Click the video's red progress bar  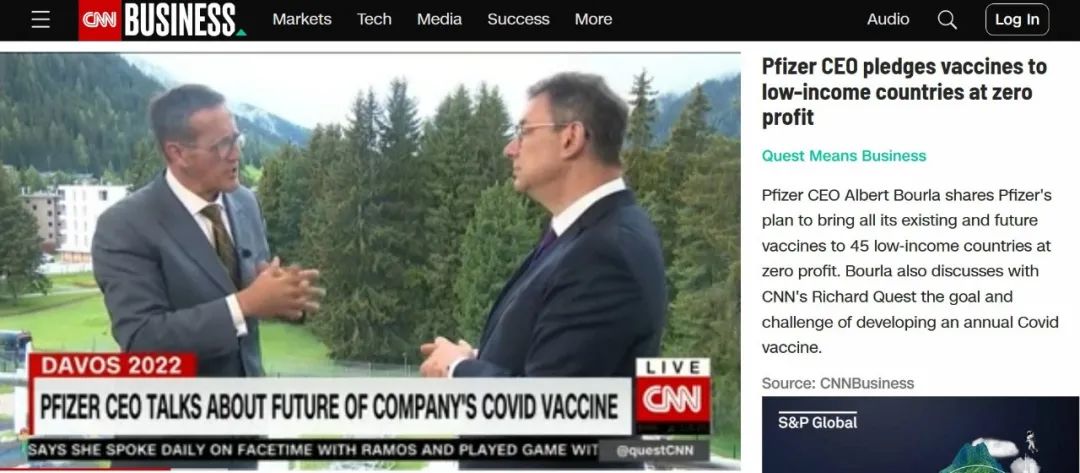[84, 470]
